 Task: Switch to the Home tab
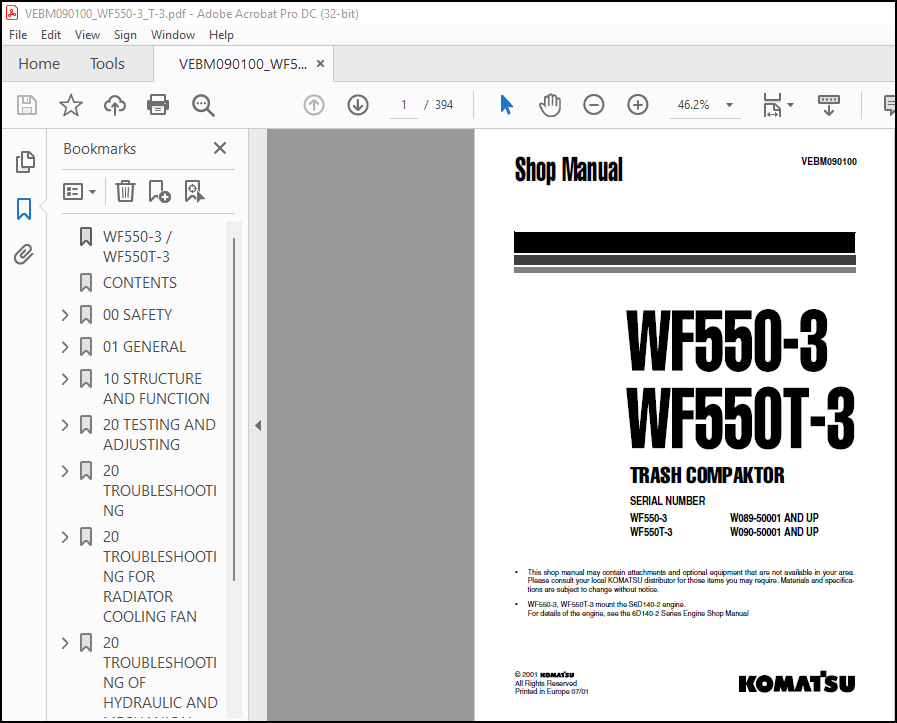tap(39, 63)
